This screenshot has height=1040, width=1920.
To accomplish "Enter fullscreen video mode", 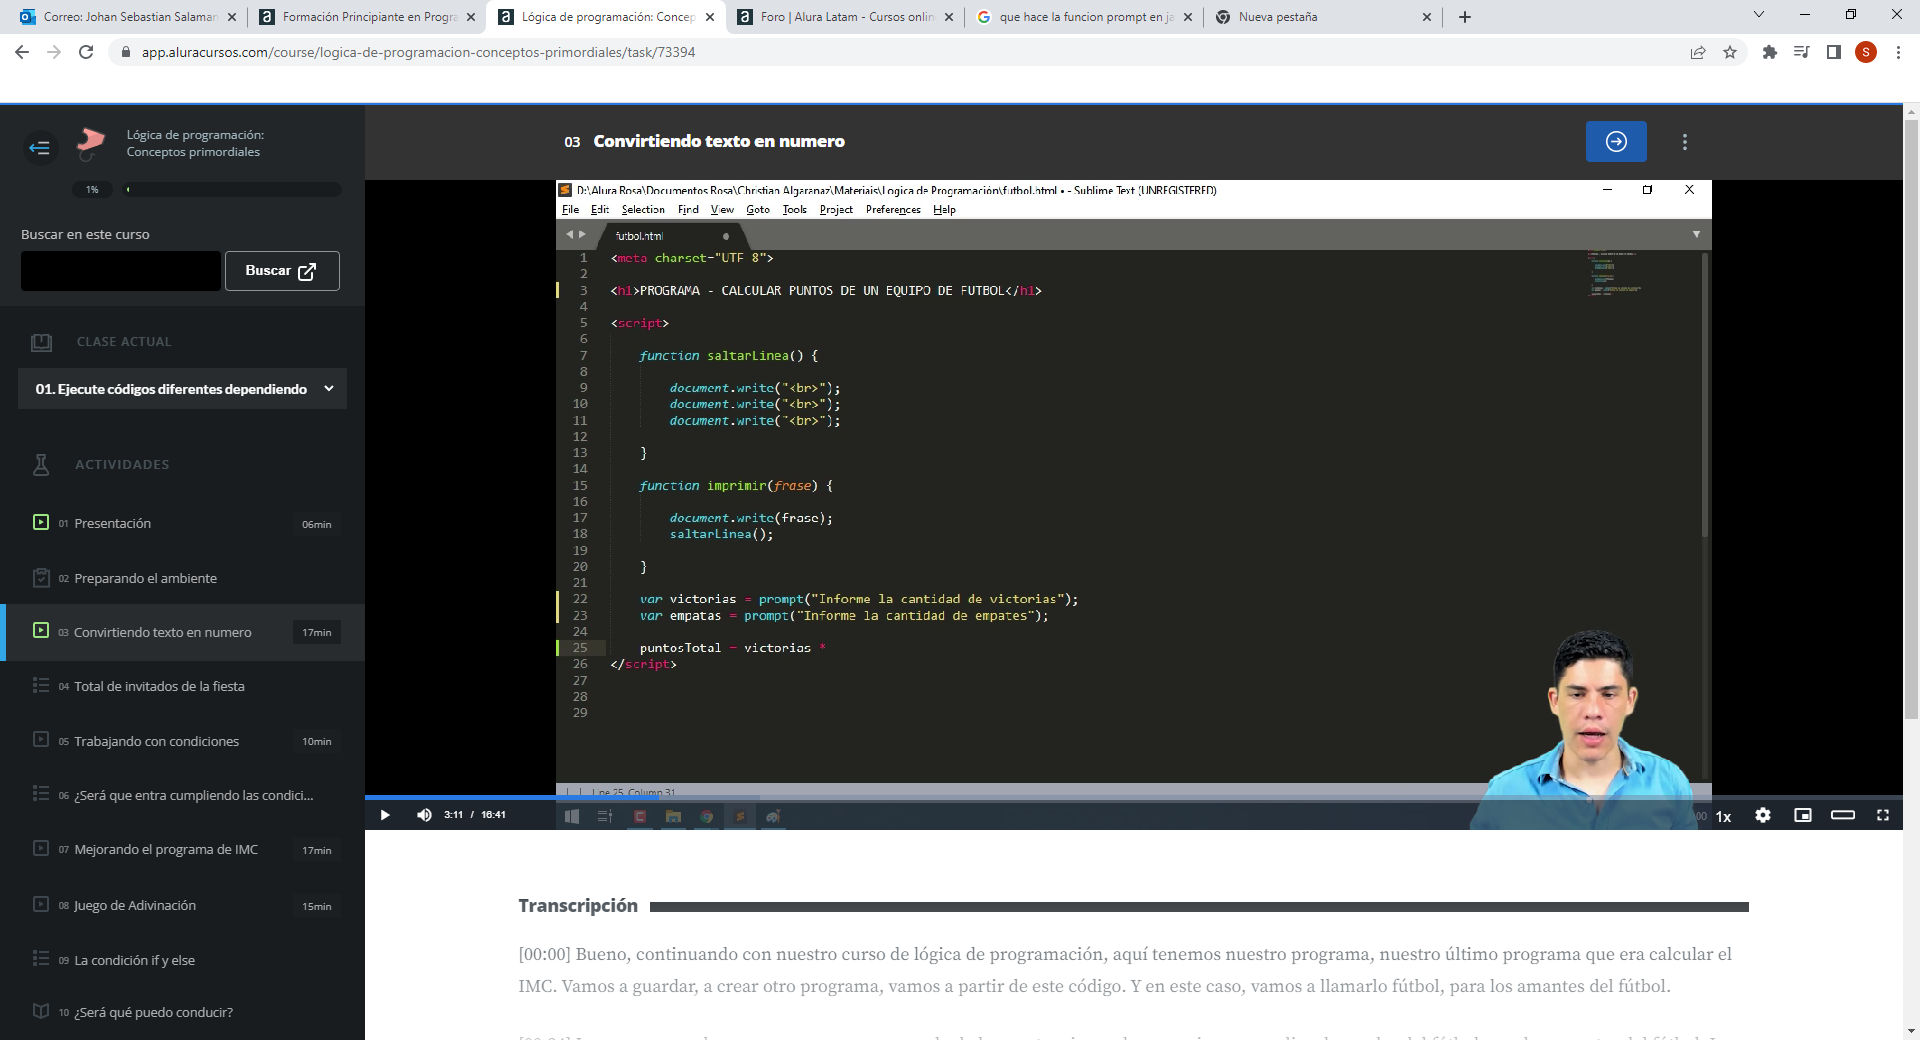I will [1883, 815].
